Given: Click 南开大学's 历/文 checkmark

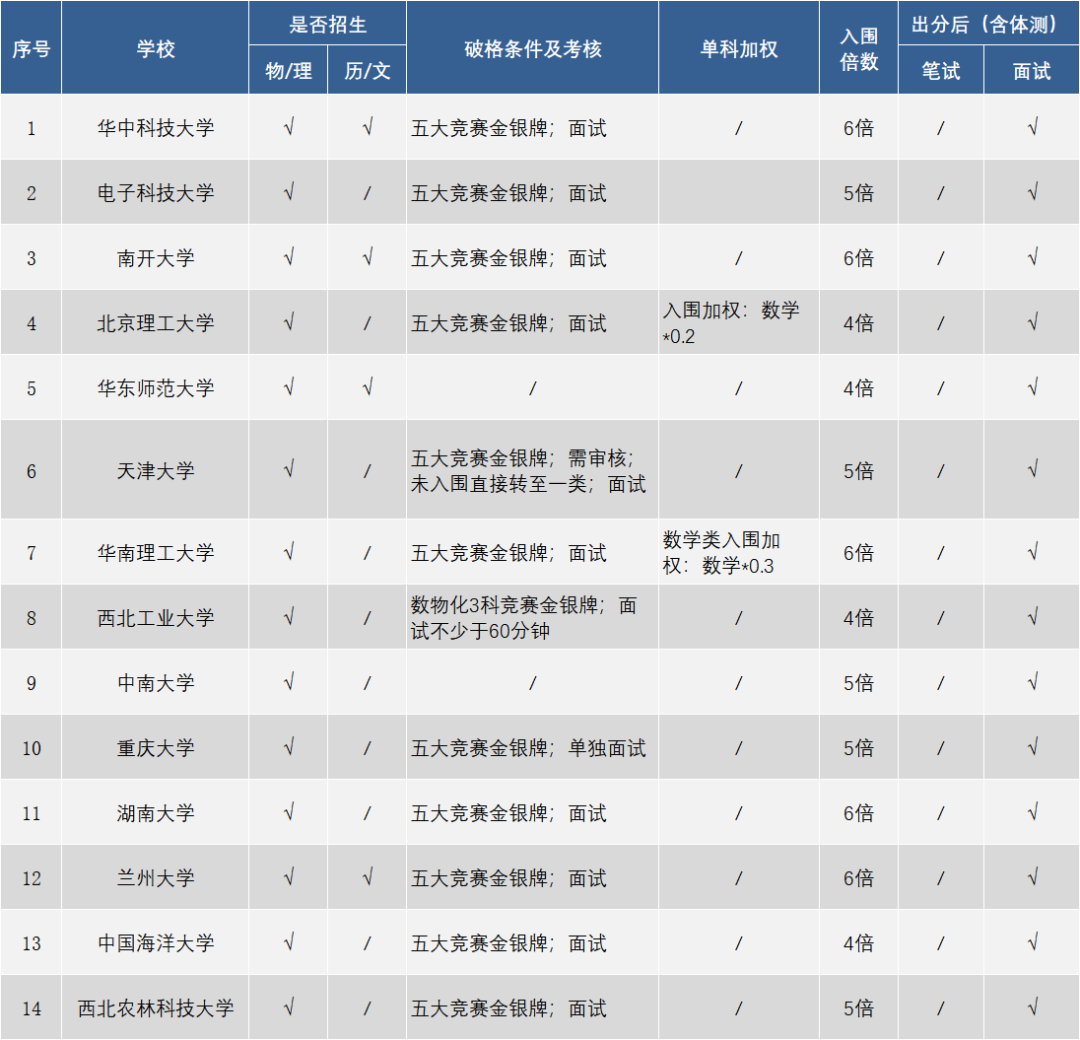Looking at the screenshot, I should coord(367,258).
